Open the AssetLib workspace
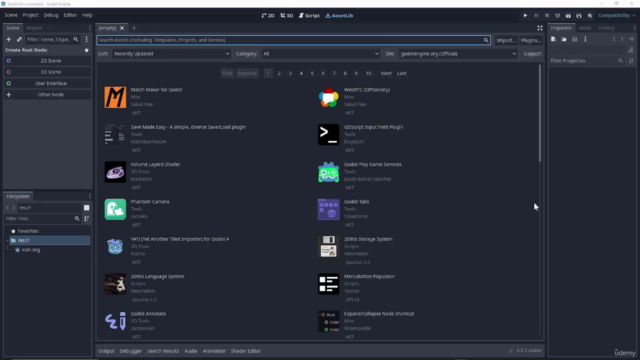 pos(339,16)
